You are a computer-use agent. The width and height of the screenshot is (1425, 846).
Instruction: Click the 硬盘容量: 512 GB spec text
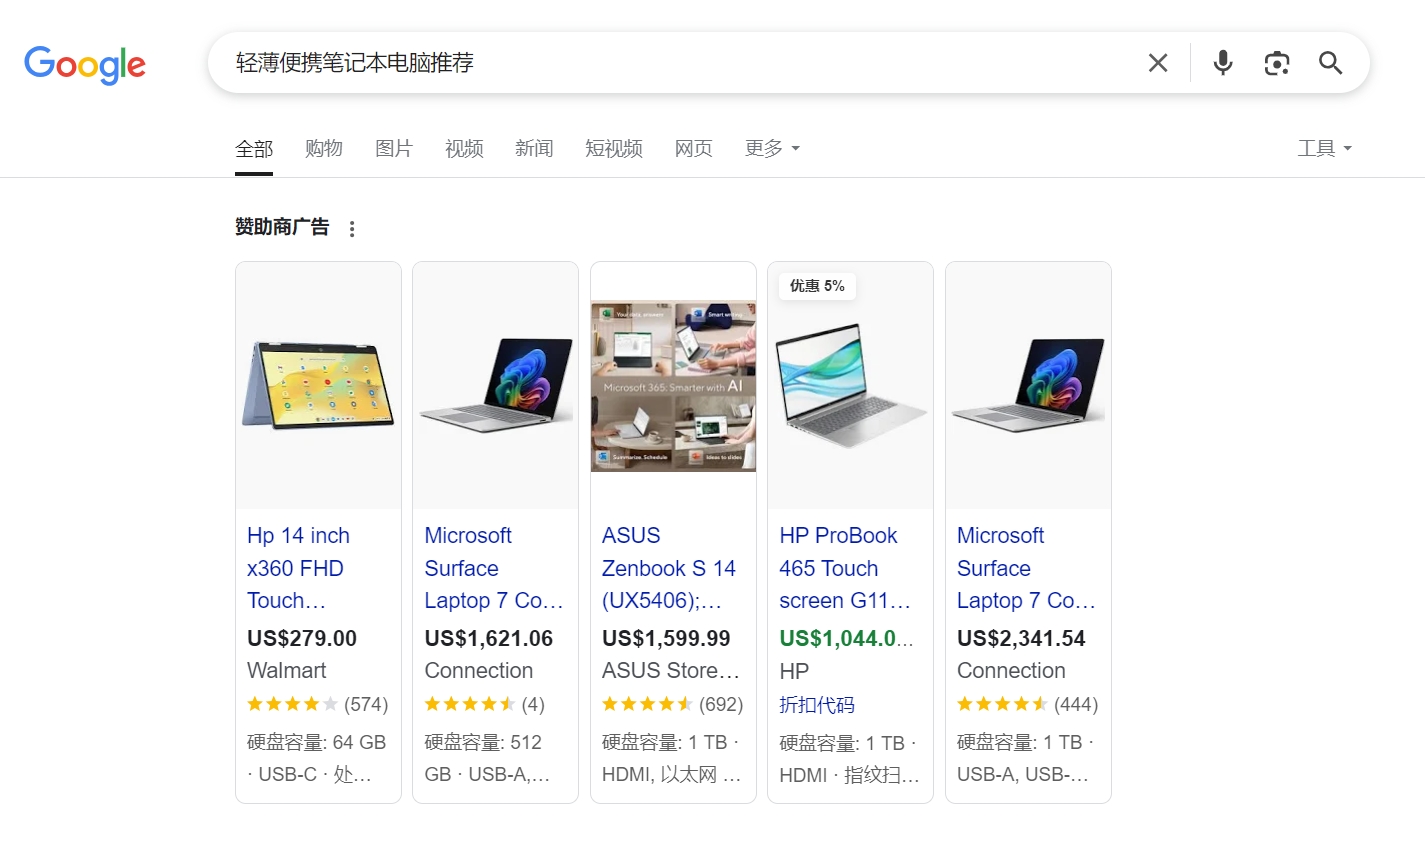click(x=487, y=758)
